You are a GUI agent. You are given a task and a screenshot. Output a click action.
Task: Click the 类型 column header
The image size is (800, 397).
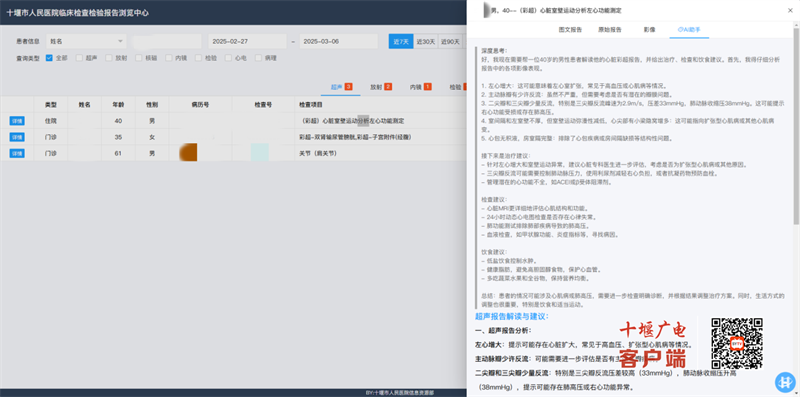pyautogui.click(x=51, y=105)
